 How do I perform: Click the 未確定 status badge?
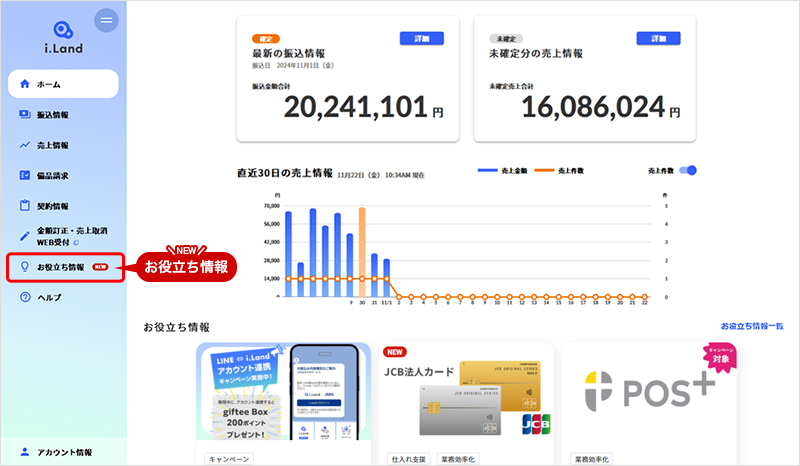[x=506, y=39]
